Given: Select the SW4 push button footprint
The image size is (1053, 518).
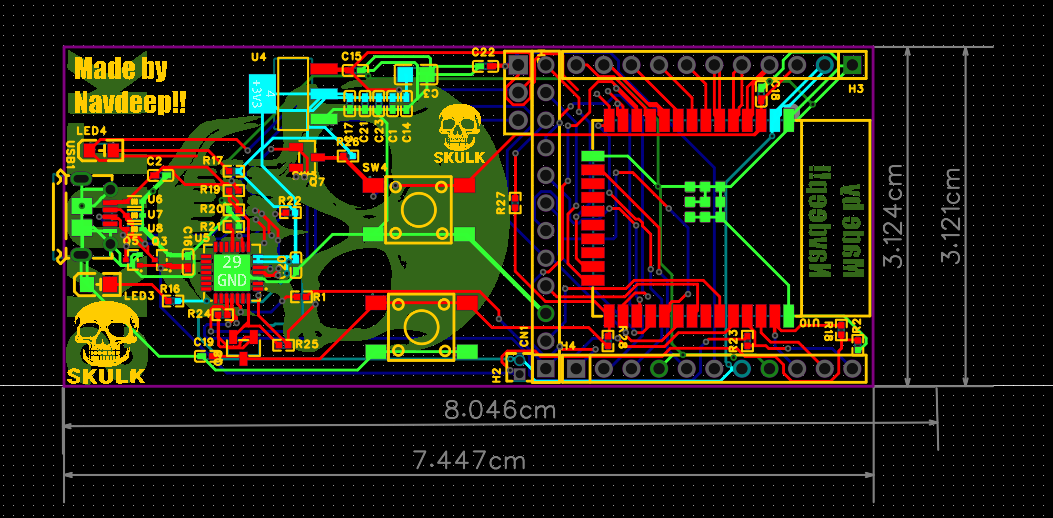Looking at the screenshot, I should click(x=419, y=209).
